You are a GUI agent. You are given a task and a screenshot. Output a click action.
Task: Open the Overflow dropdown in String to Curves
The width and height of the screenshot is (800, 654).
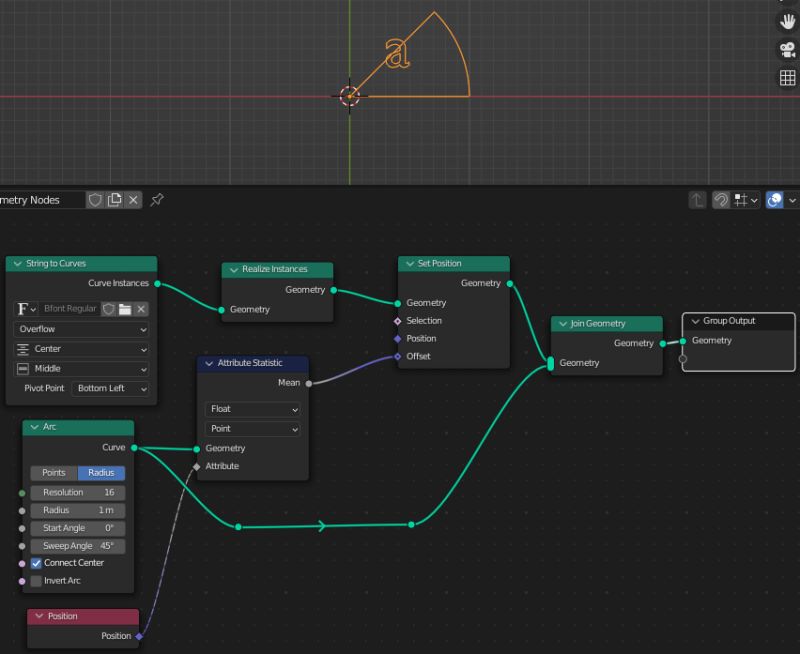coord(80,329)
